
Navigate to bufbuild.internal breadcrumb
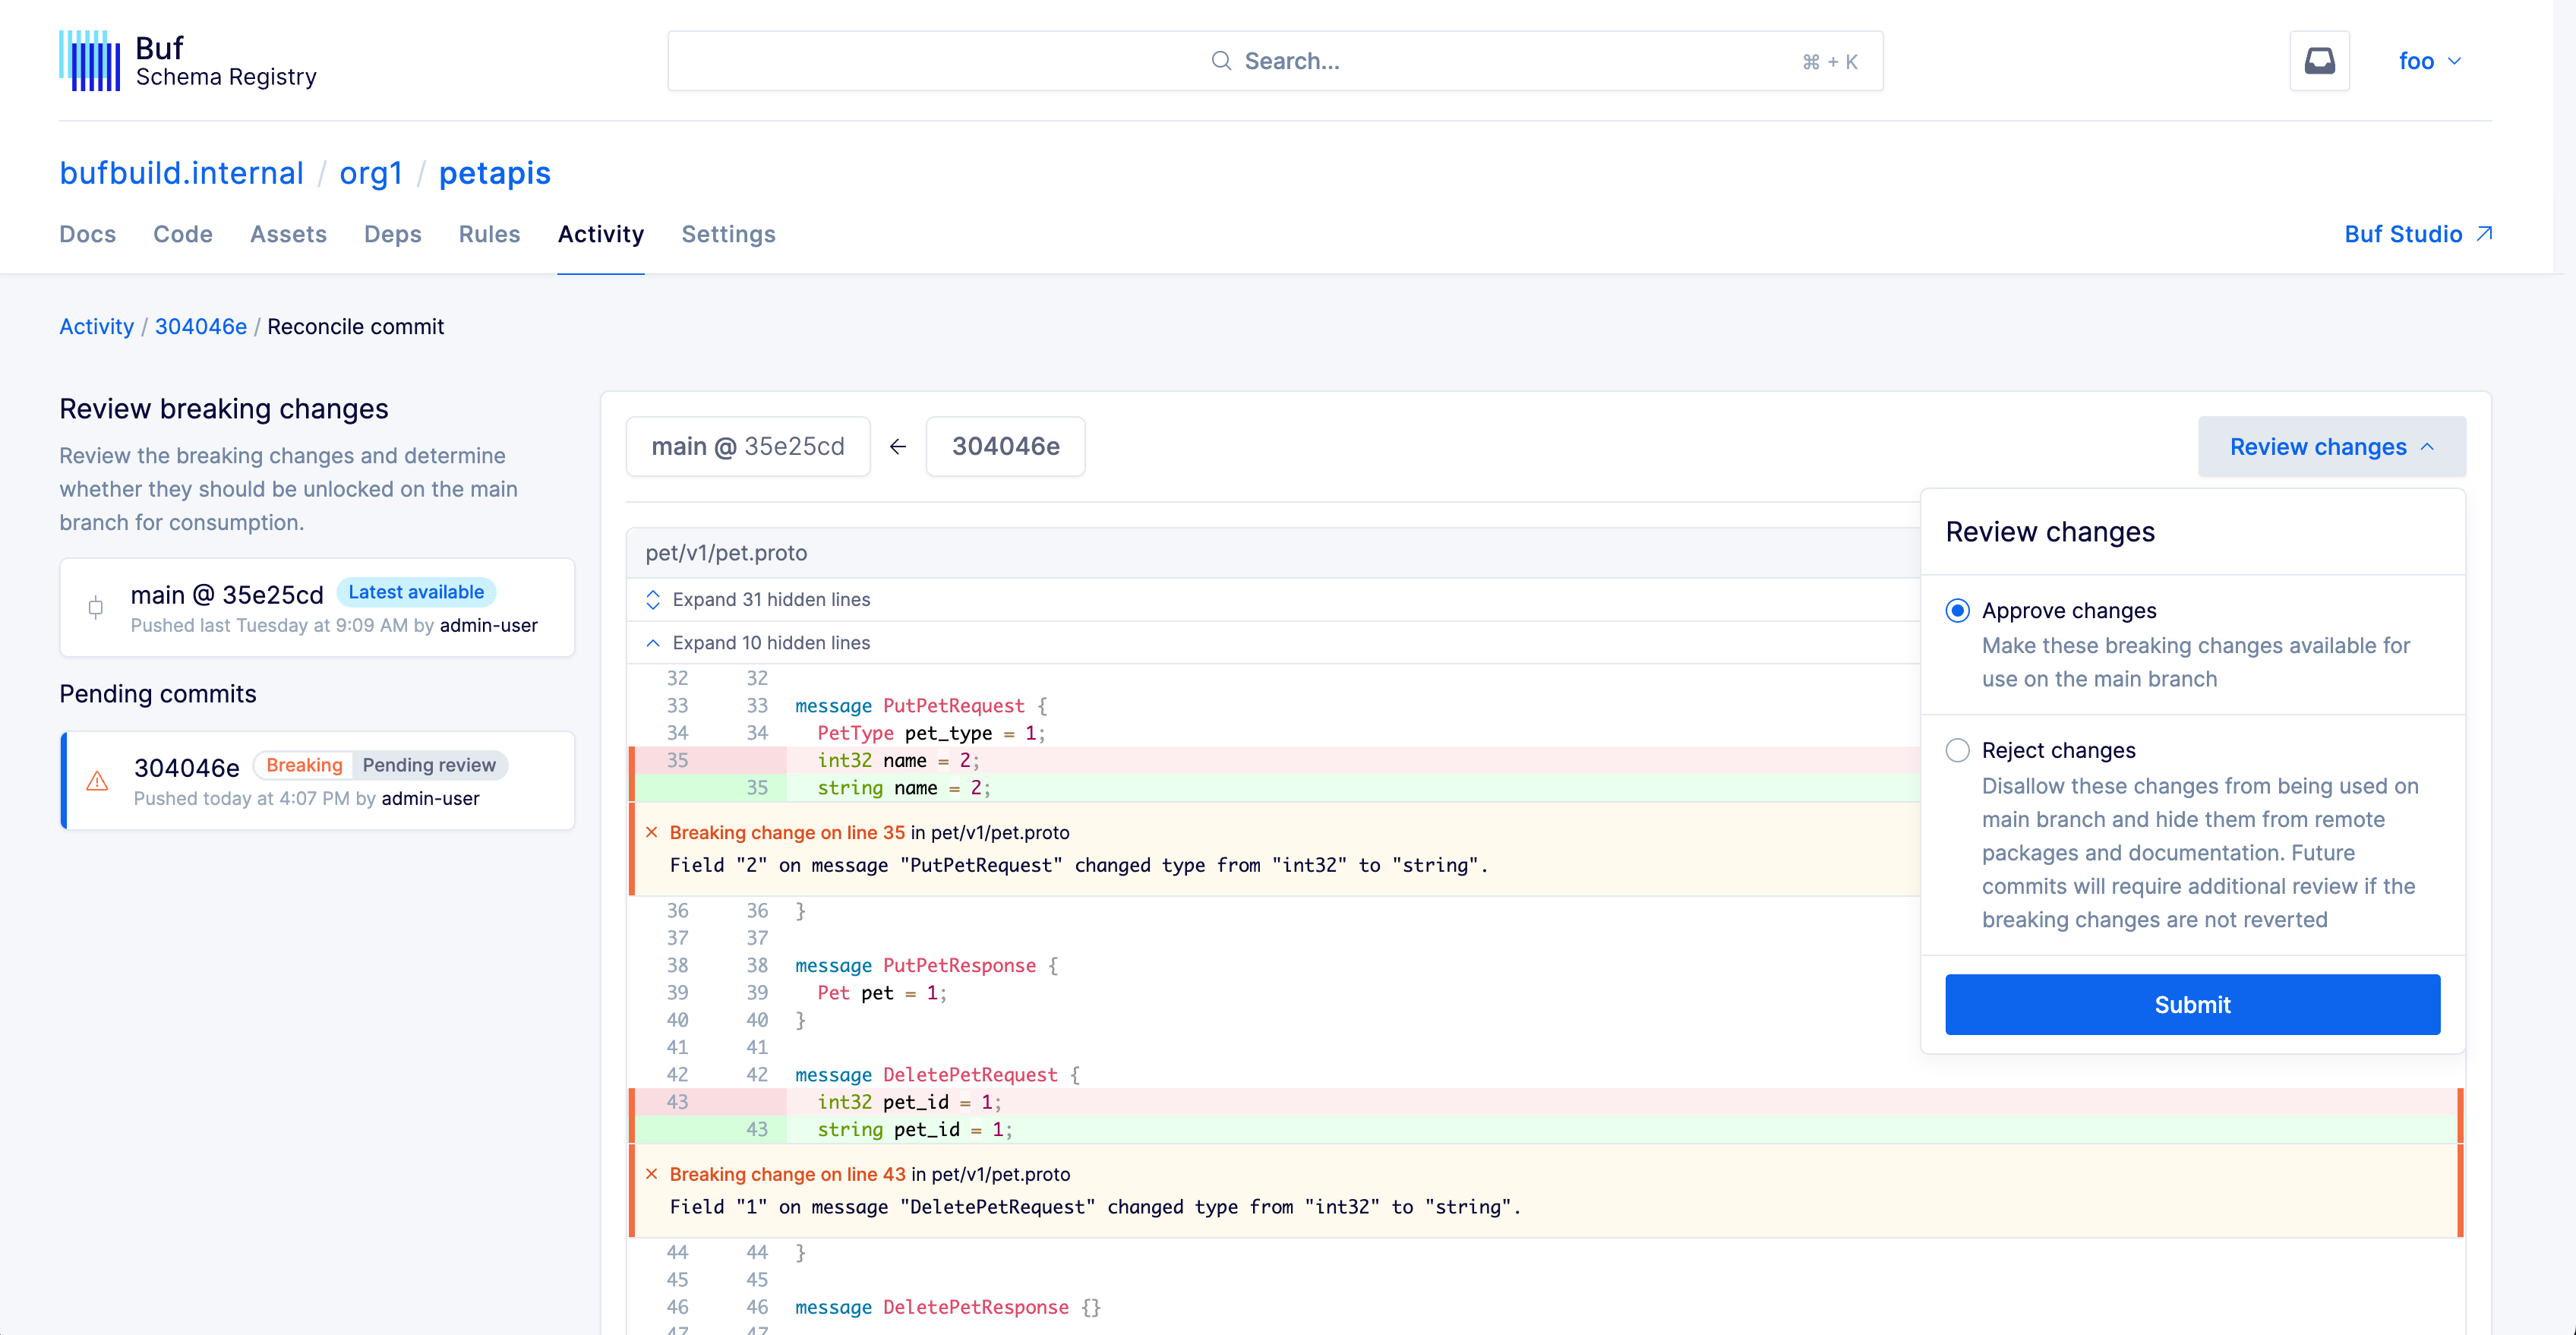(182, 173)
